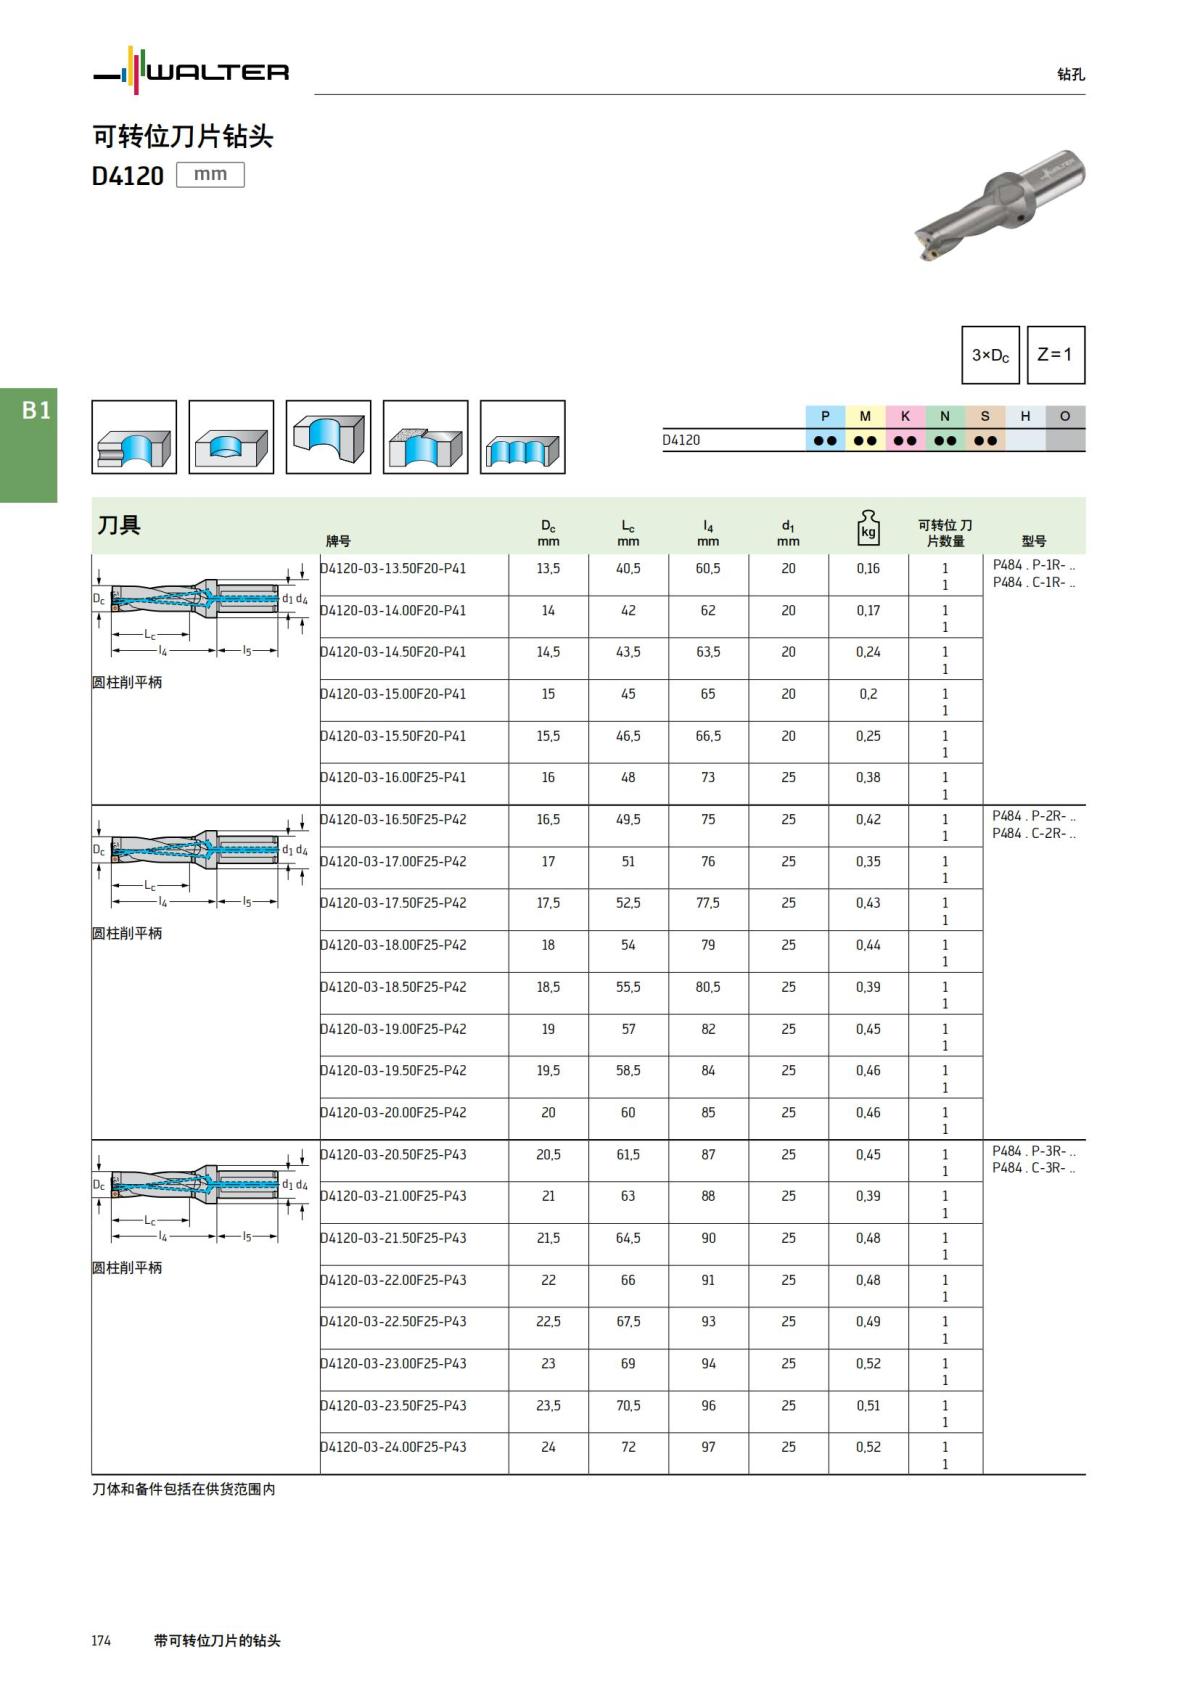Select designation D4120-03-18.00F25-P42

393,945
